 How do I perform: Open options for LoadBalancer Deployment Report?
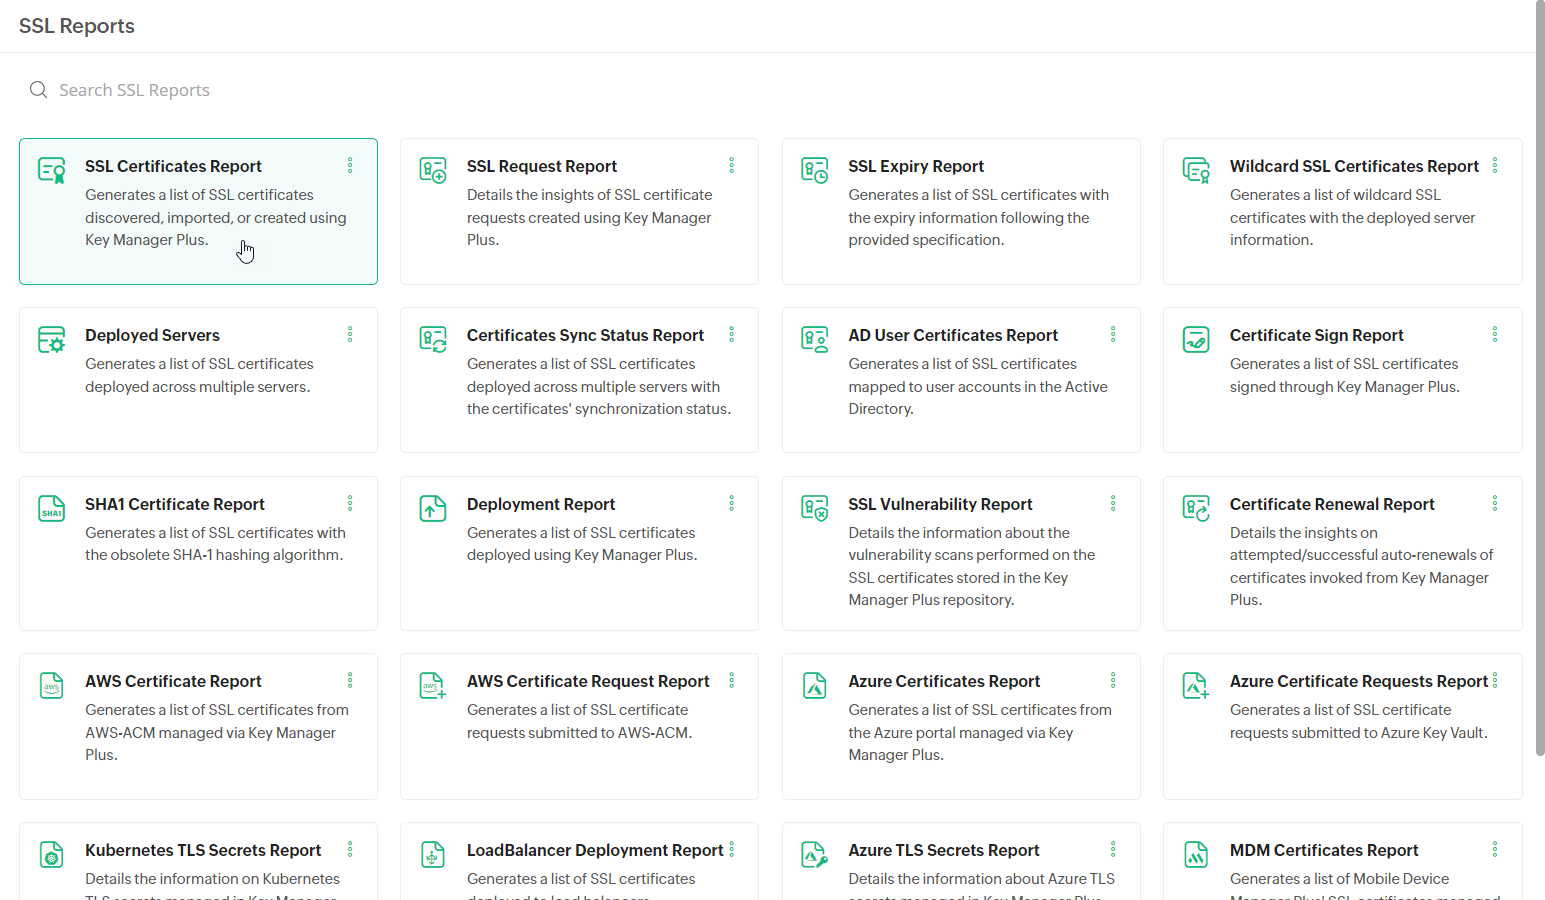coord(732,849)
